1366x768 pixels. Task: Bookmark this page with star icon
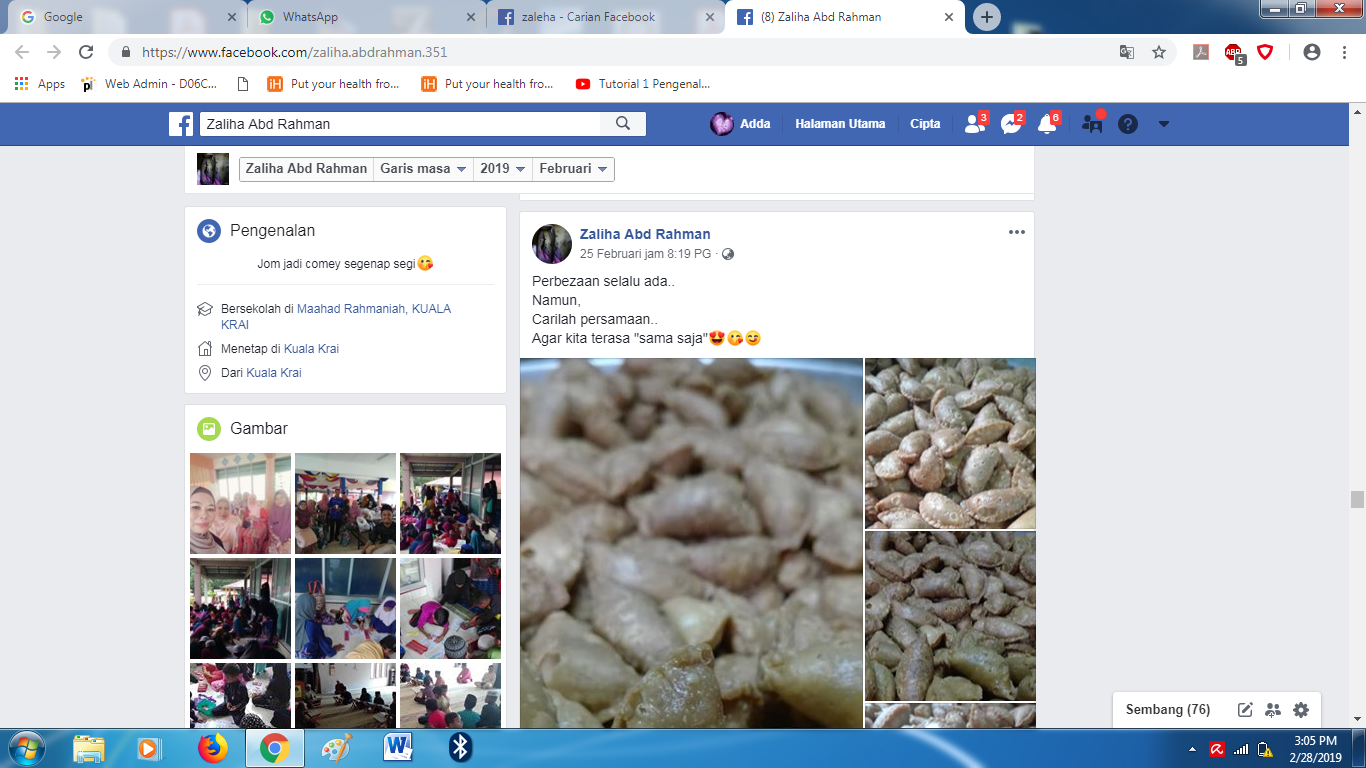click(x=1159, y=52)
